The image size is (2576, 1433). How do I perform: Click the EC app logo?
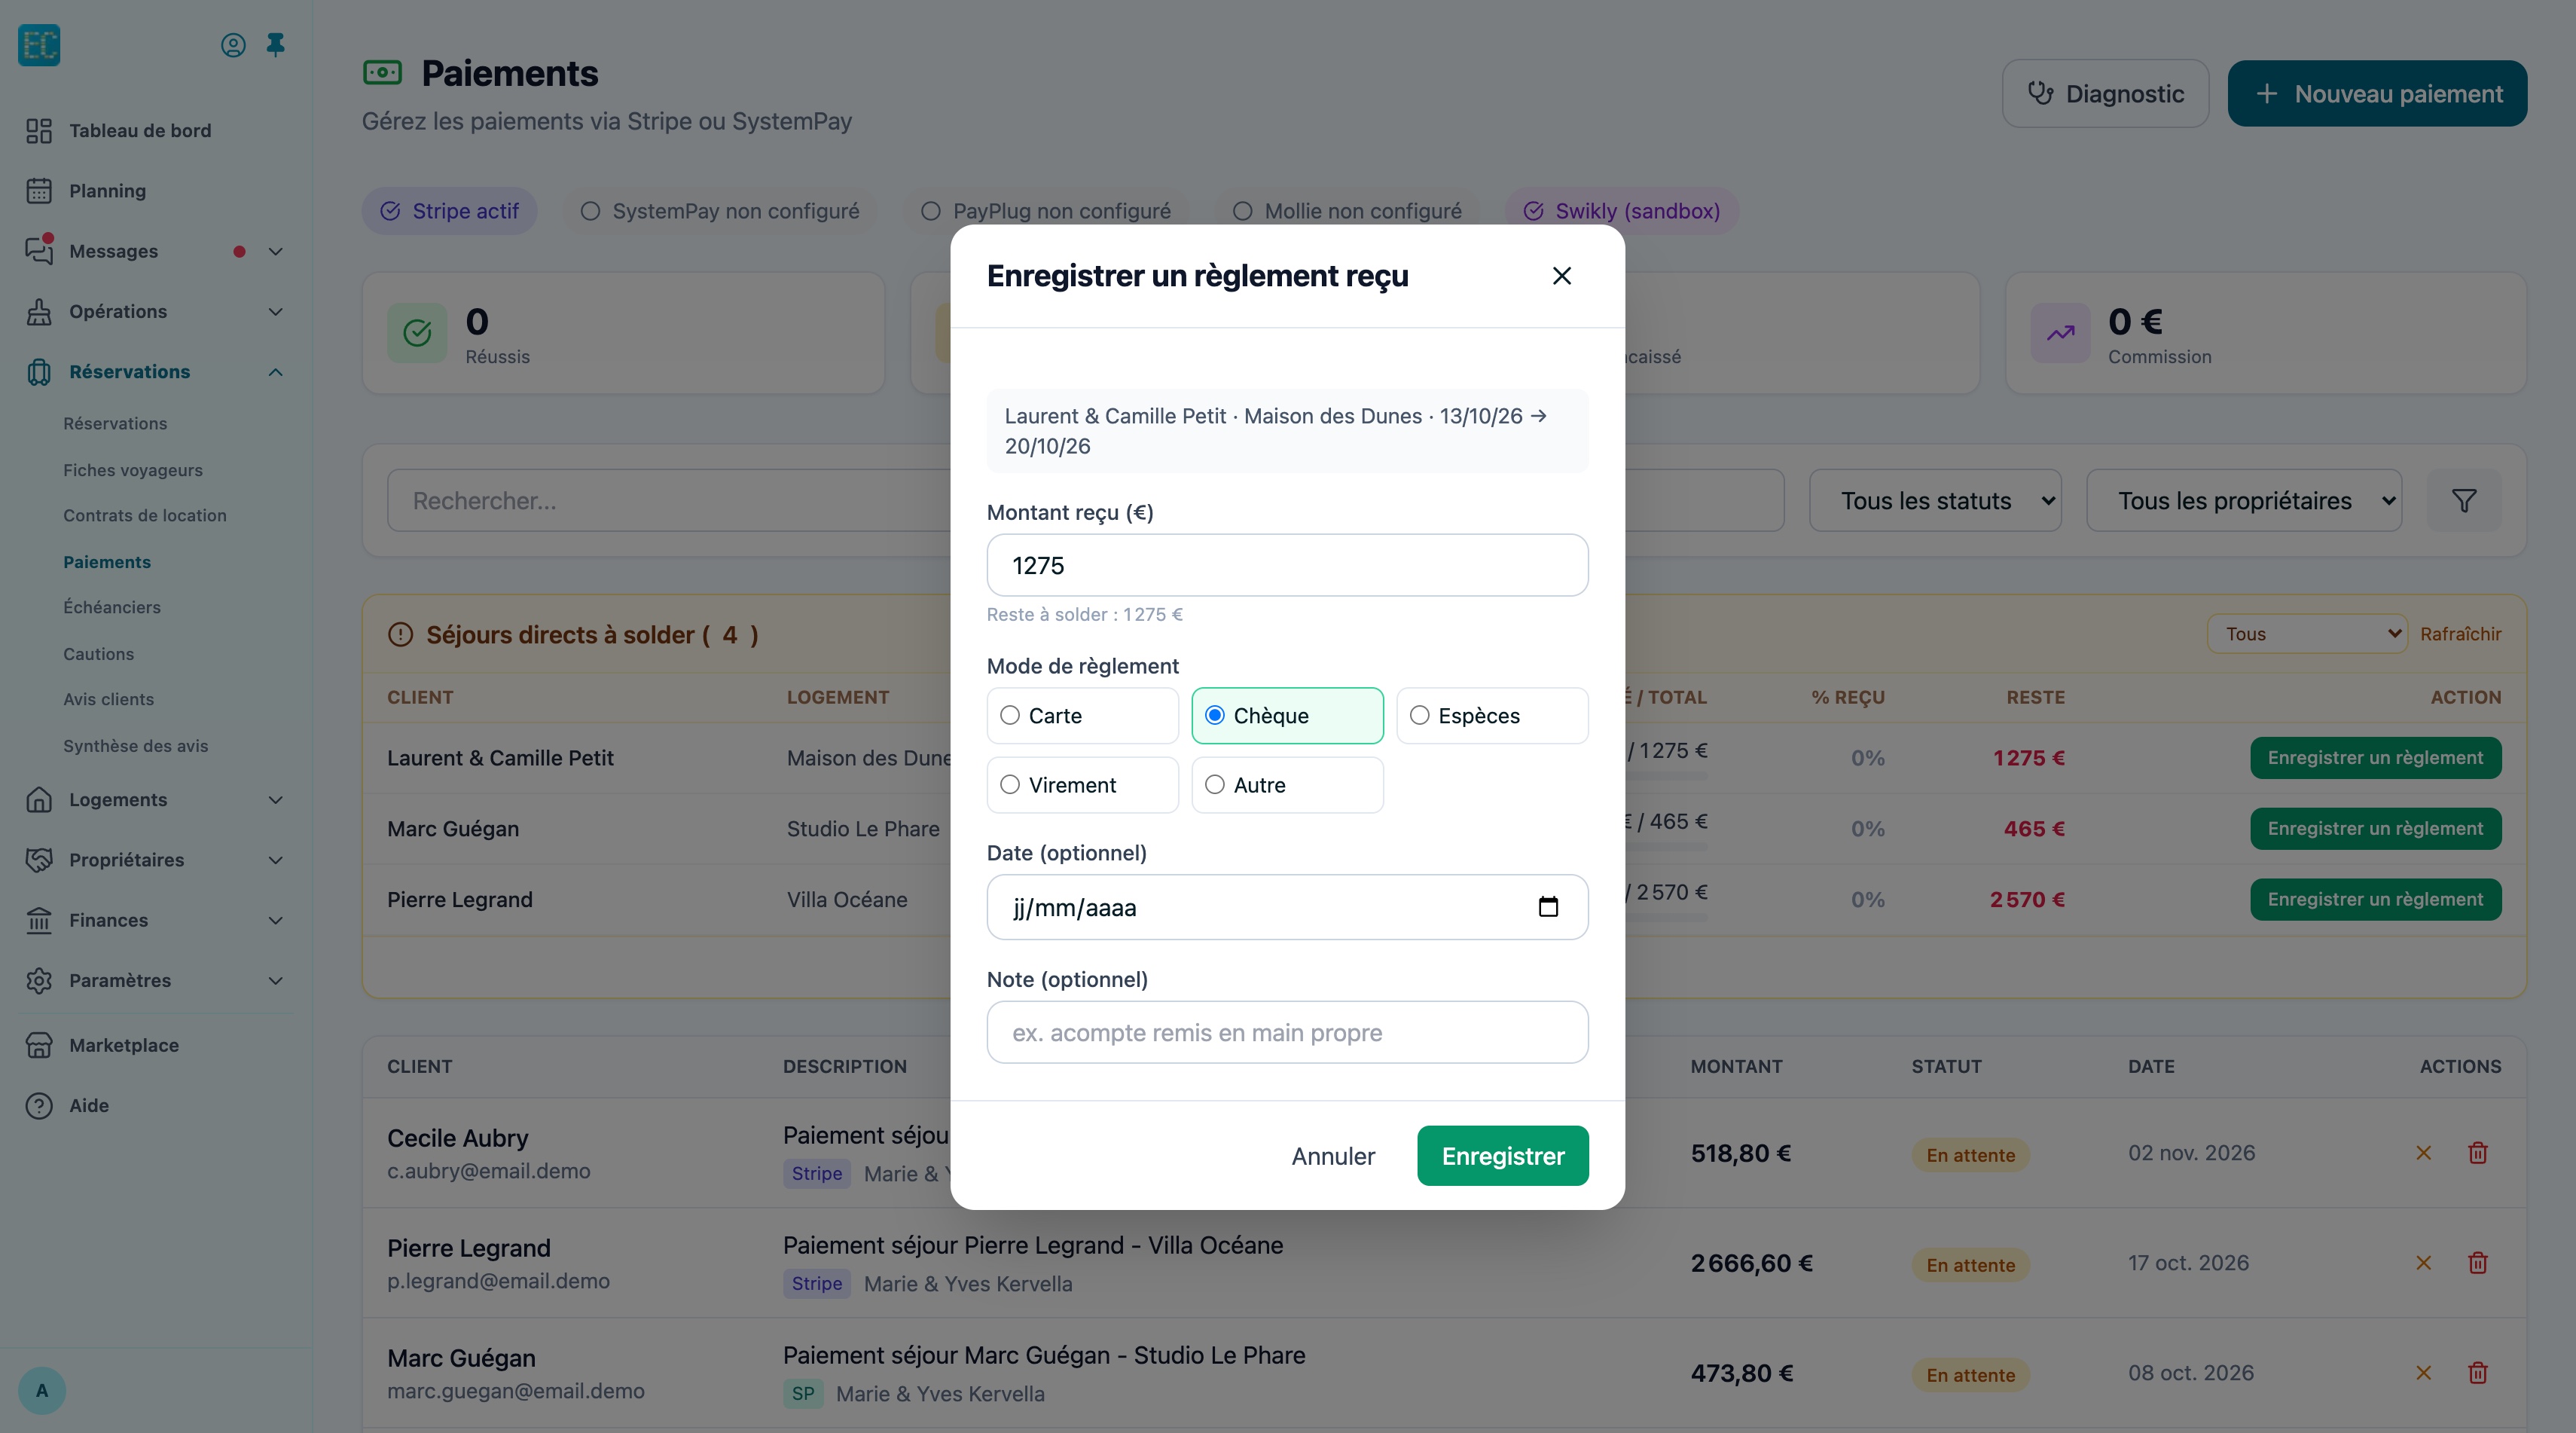[x=39, y=45]
